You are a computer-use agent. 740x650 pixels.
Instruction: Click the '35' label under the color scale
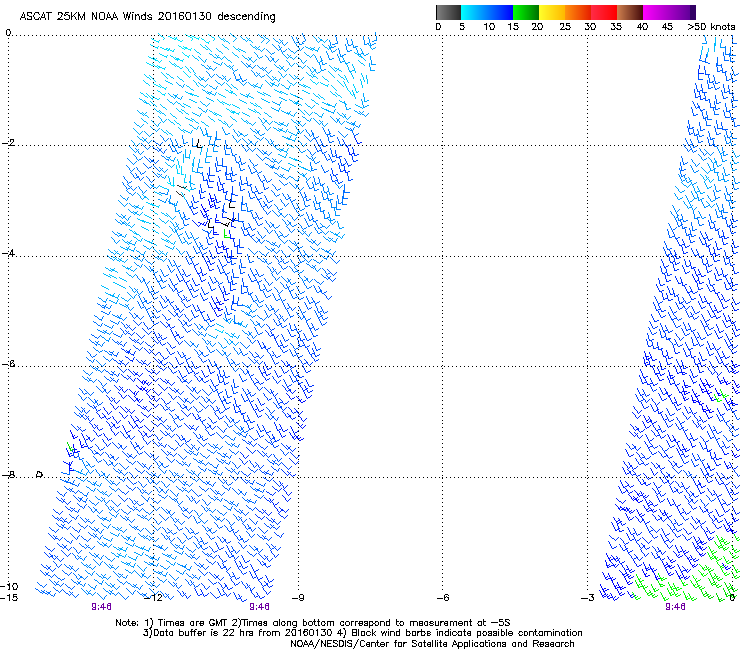click(616, 26)
